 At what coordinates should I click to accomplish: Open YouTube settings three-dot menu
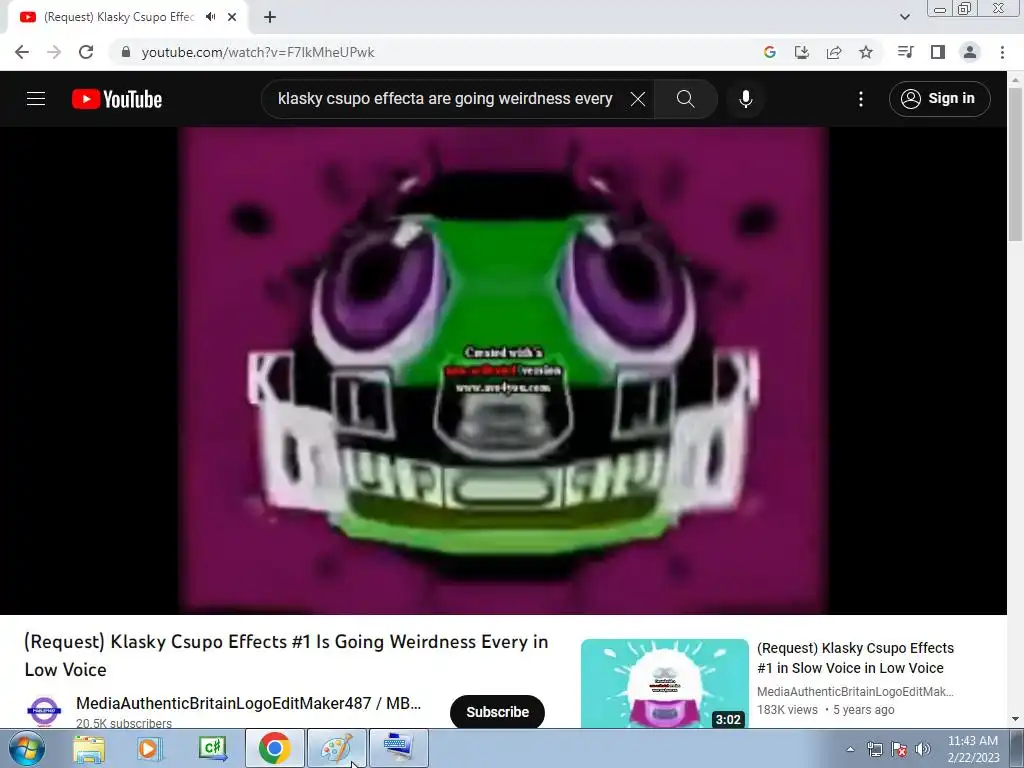861,99
